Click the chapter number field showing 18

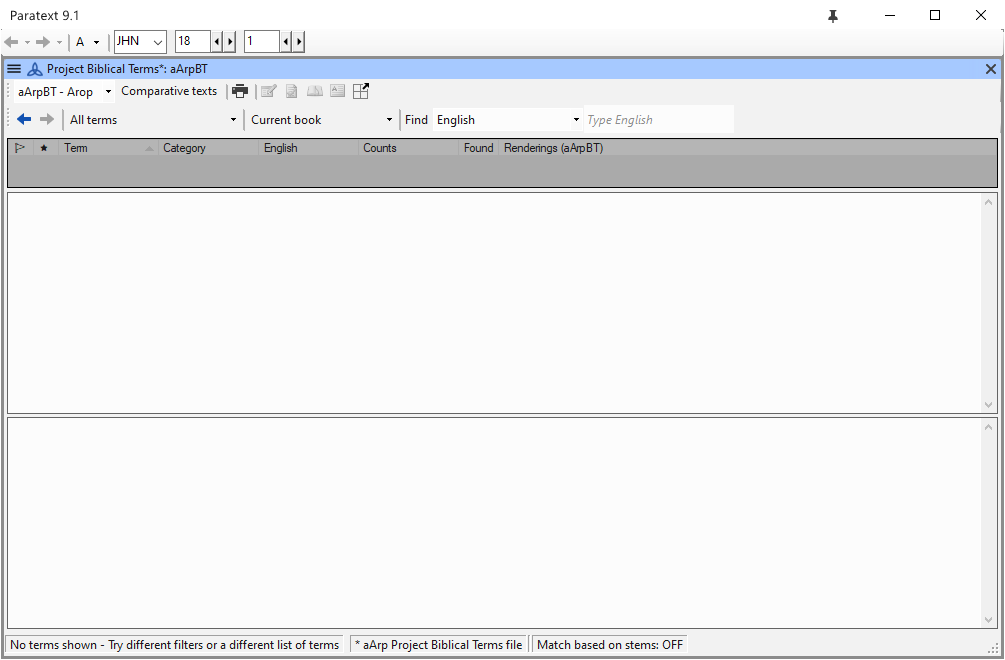click(x=193, y=42)
